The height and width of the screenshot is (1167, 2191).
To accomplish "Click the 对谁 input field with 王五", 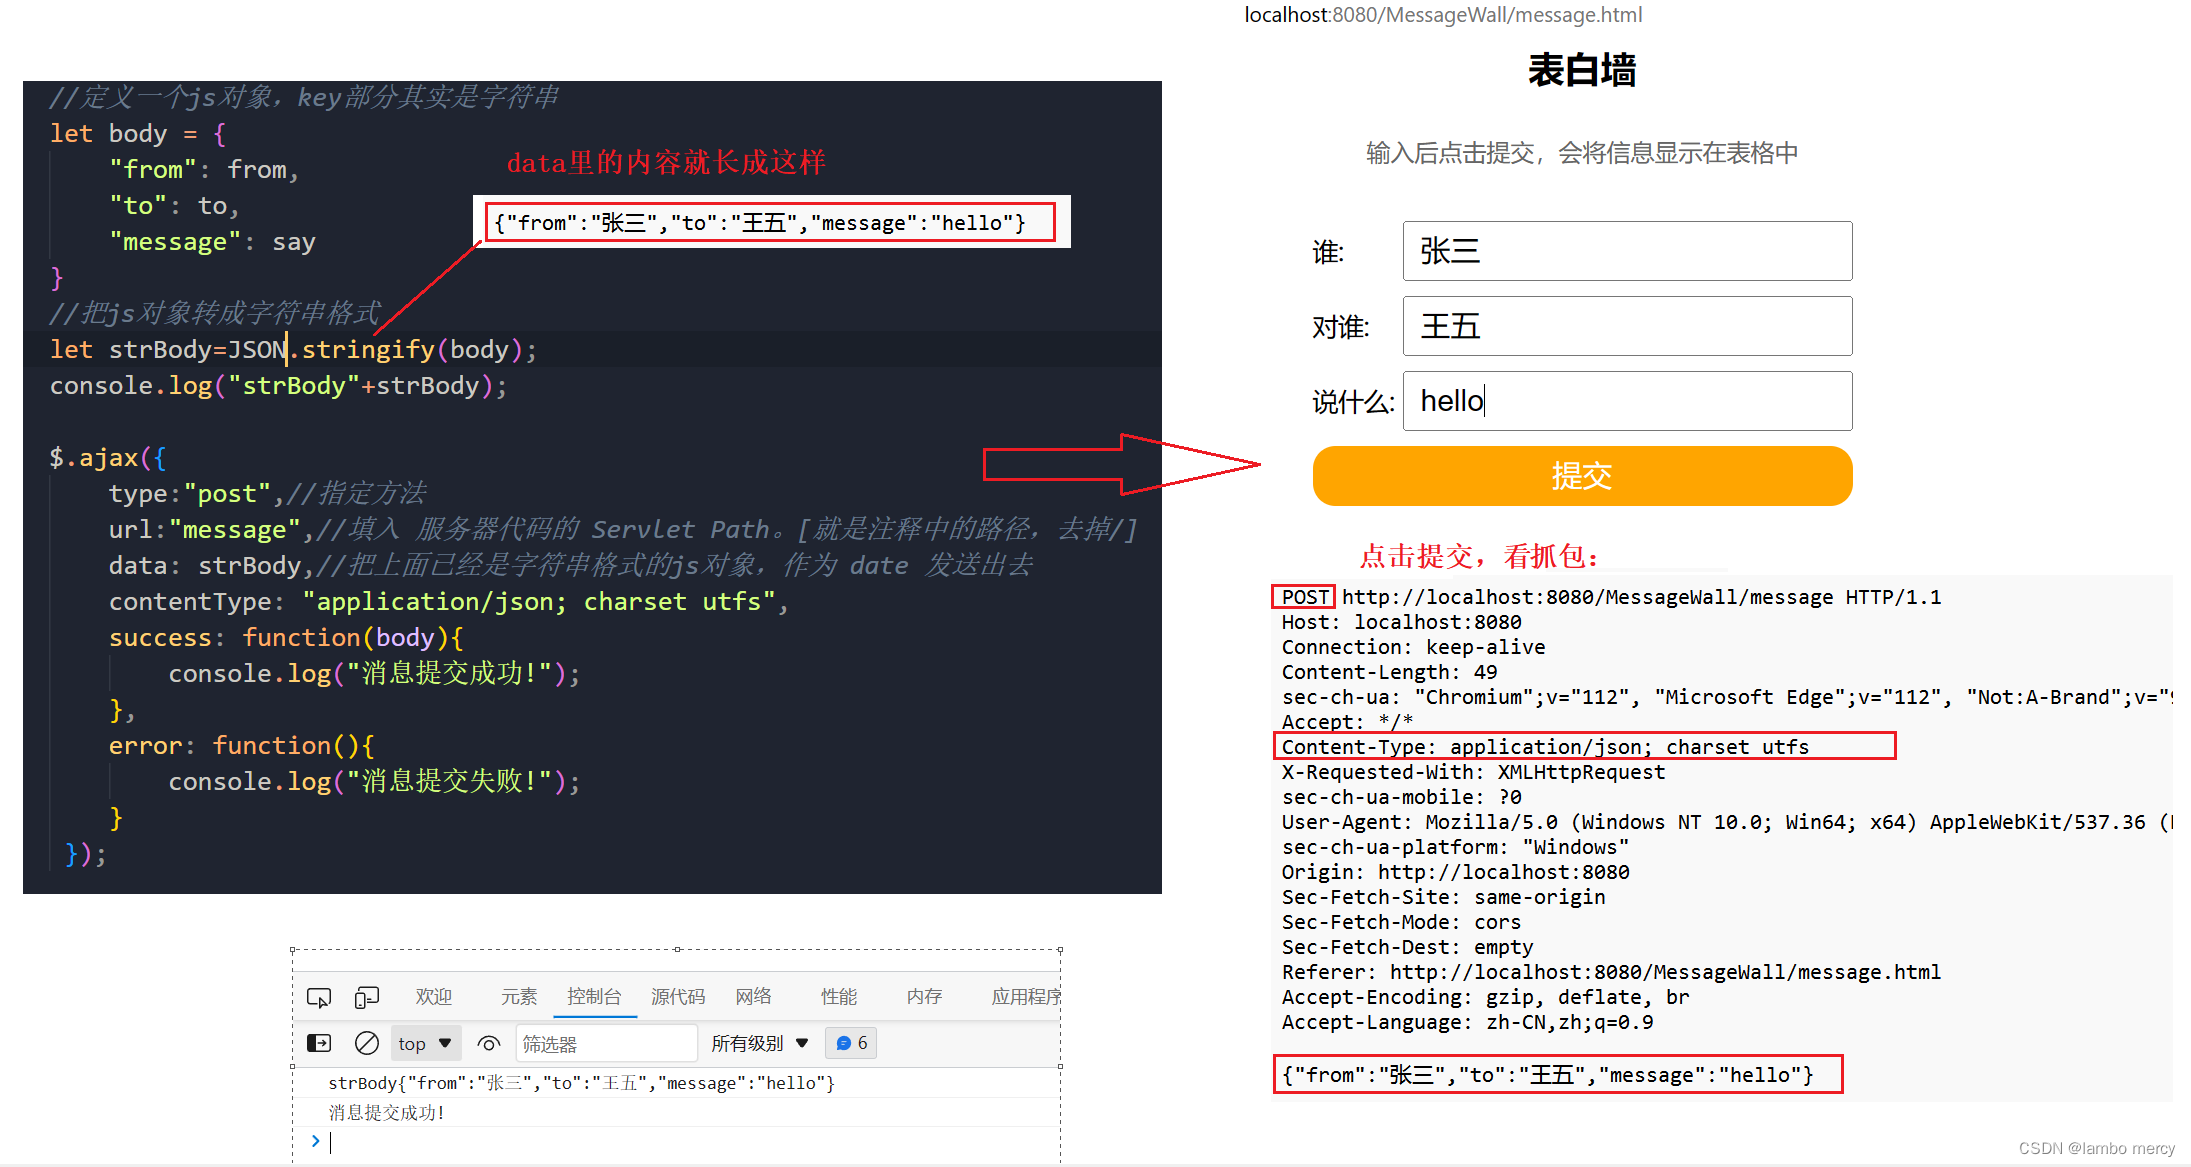I will tap(1627, 326).
